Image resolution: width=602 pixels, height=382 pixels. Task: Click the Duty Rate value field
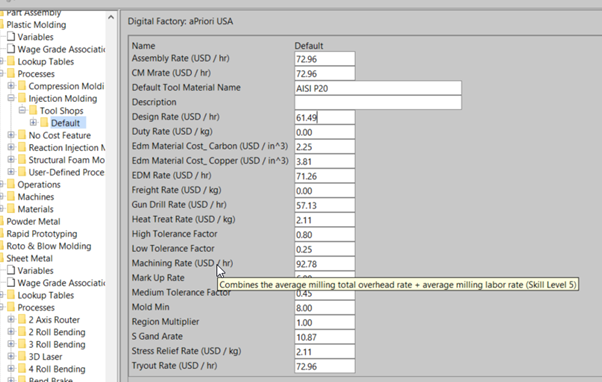pos(325,132)
